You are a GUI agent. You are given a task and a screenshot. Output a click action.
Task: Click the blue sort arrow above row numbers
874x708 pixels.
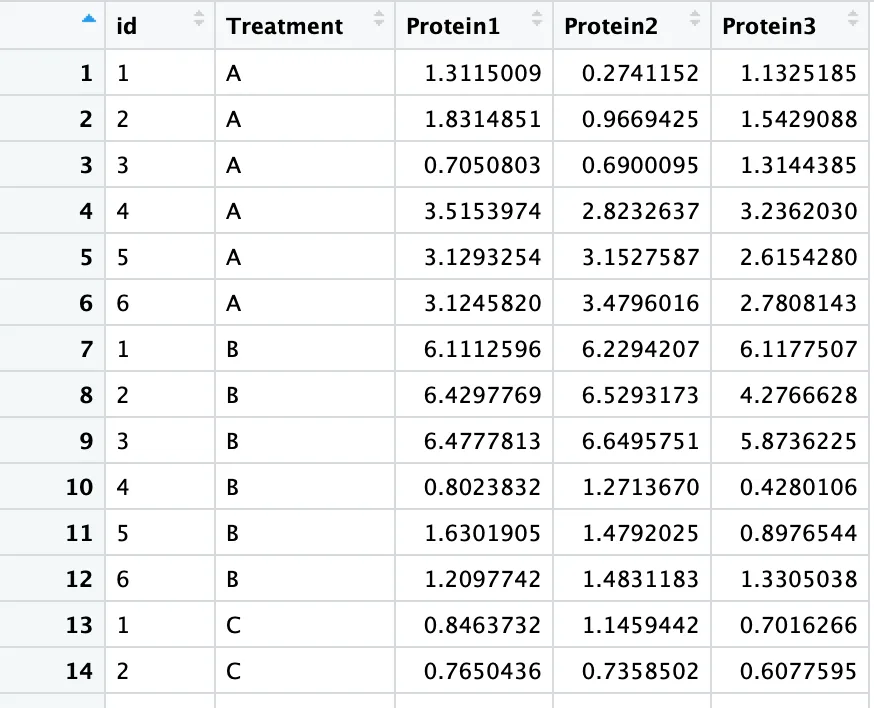[x=91, y=19]
